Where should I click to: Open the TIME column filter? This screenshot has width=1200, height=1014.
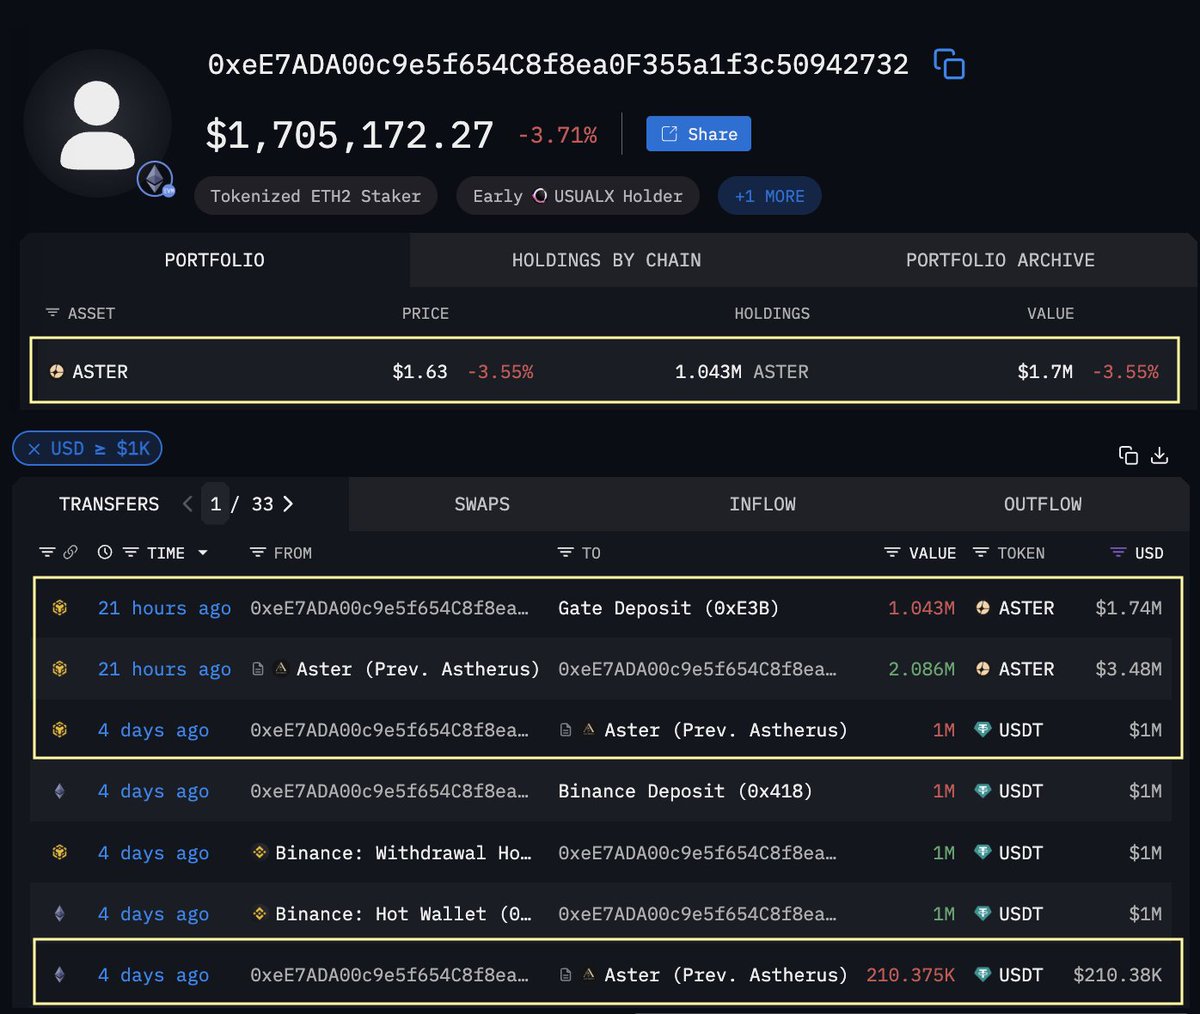coord(130,552)
